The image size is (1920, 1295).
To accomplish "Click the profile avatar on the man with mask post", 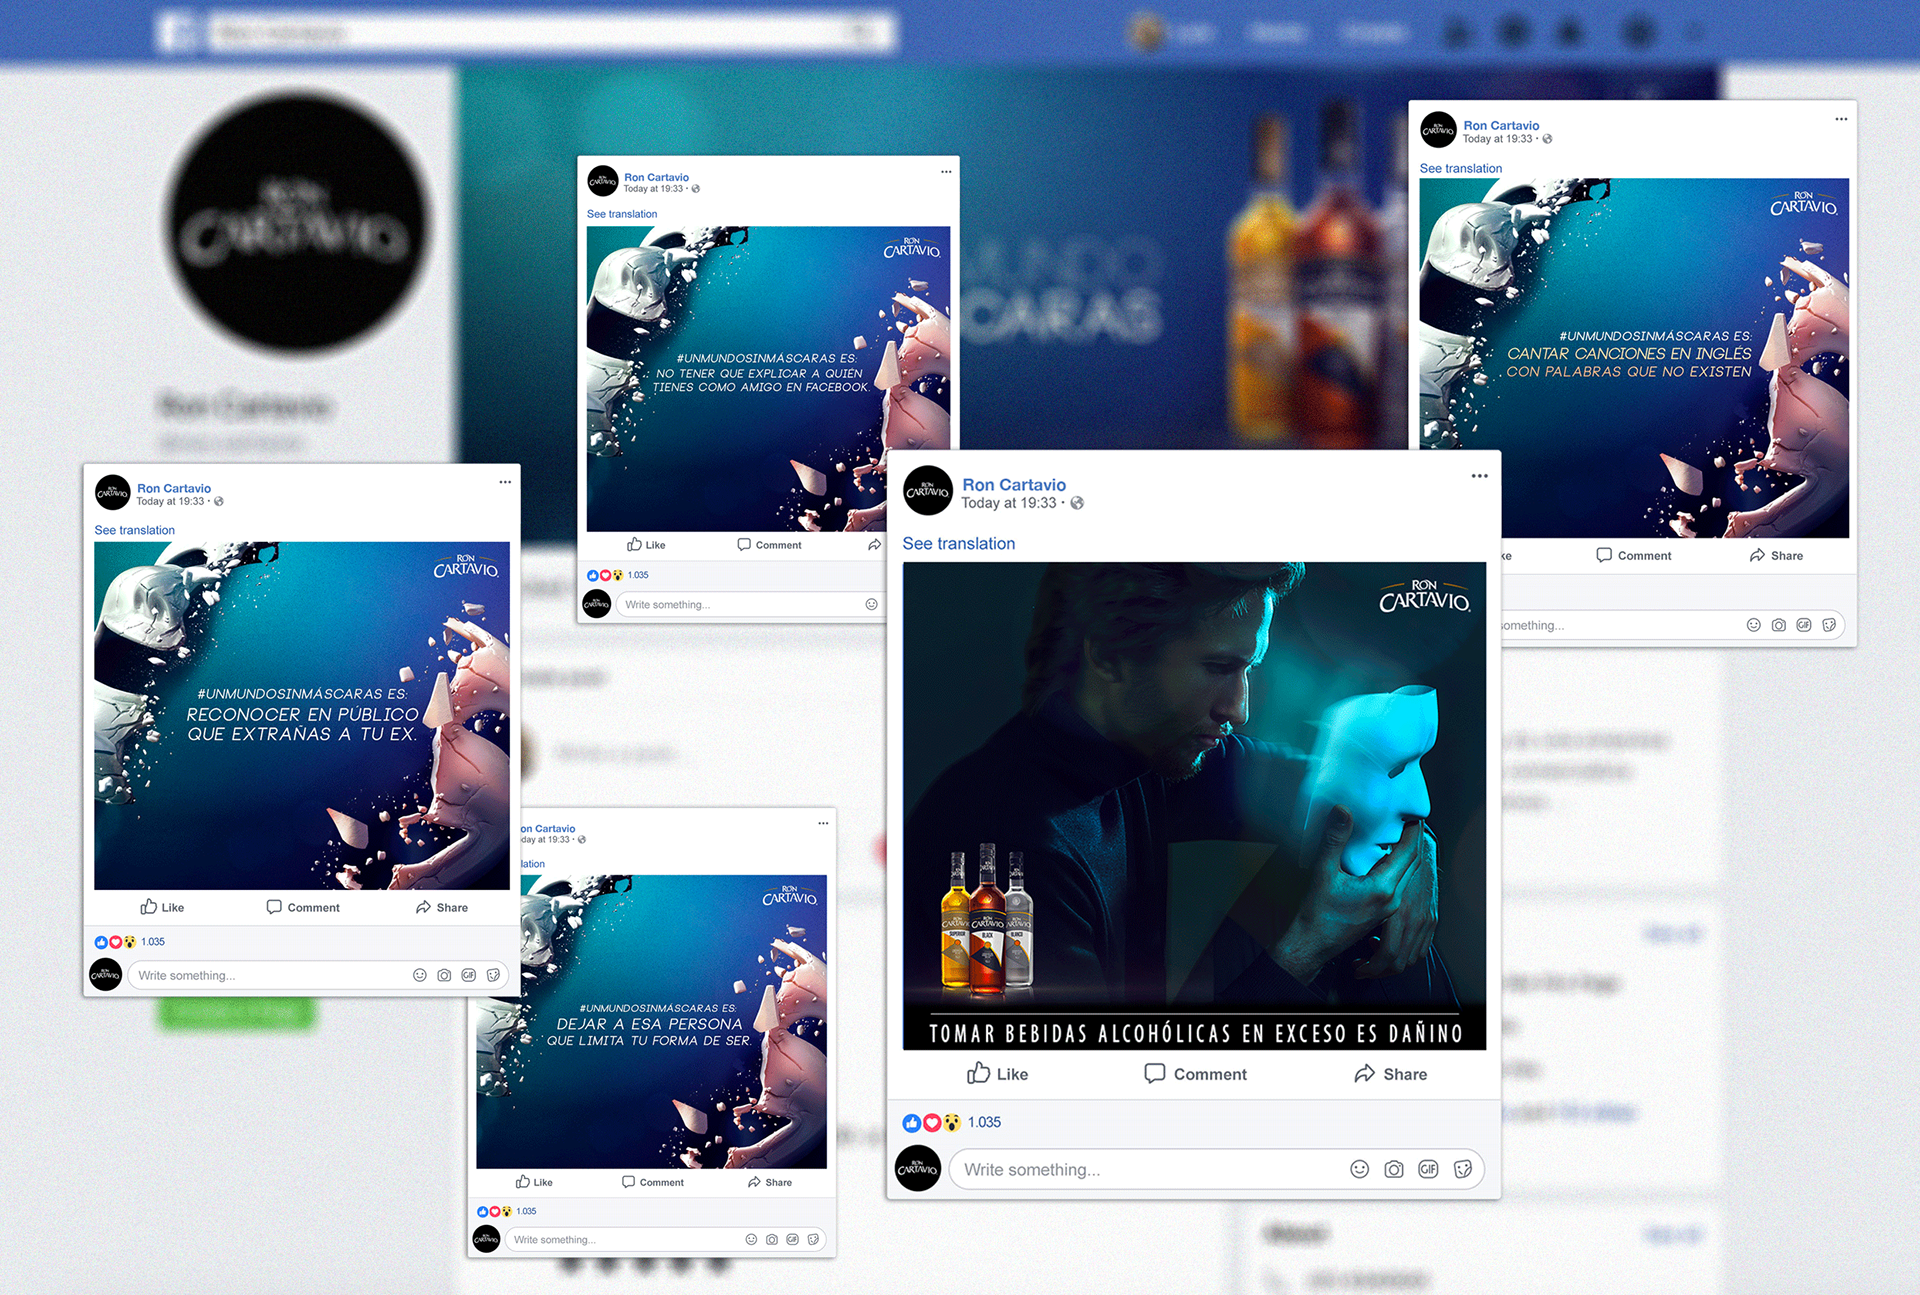I will (x=927, y=491).
